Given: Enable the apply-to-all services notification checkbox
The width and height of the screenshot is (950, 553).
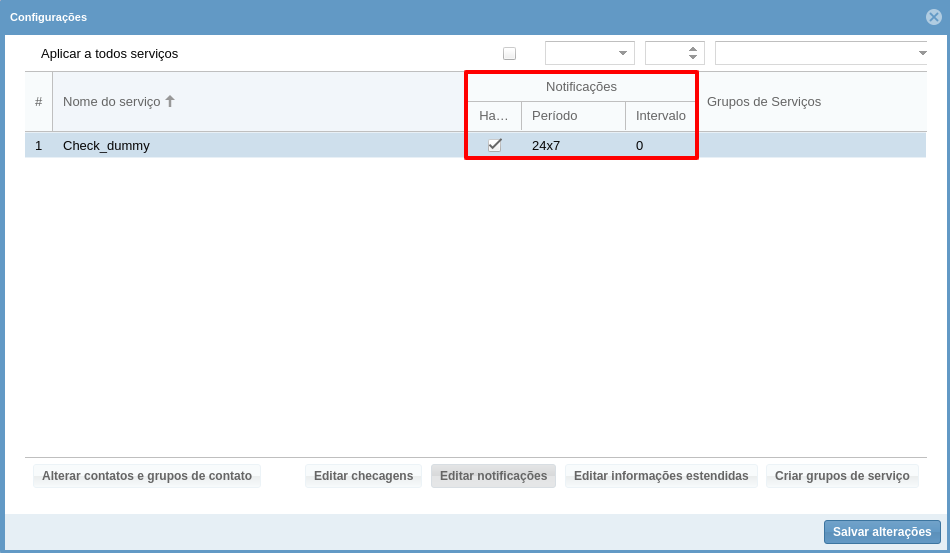Looking at the screenshot, I should coord(509,54).
